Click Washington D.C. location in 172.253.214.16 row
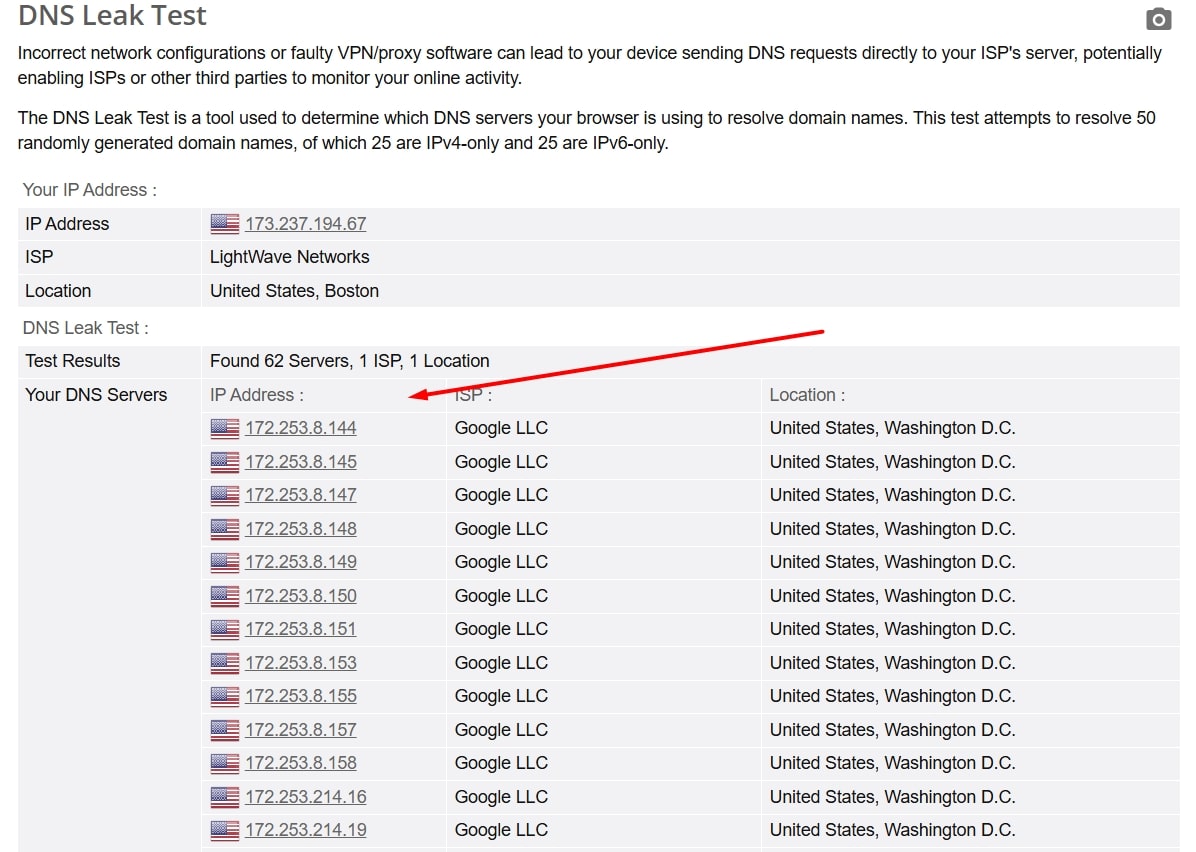This screenshot has height=852, width=1196. point(892,796)
